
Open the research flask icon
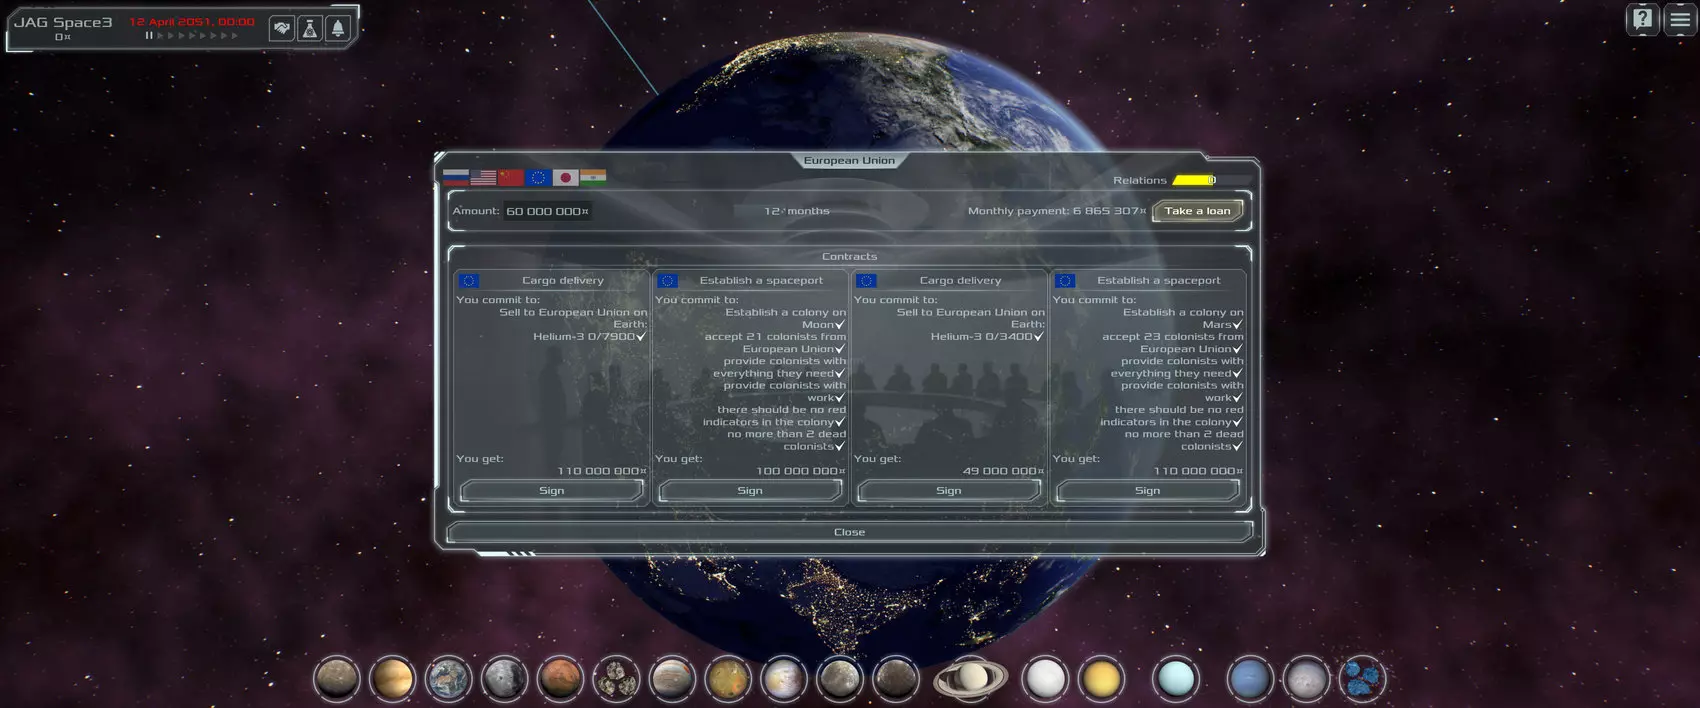pos(310,29)
